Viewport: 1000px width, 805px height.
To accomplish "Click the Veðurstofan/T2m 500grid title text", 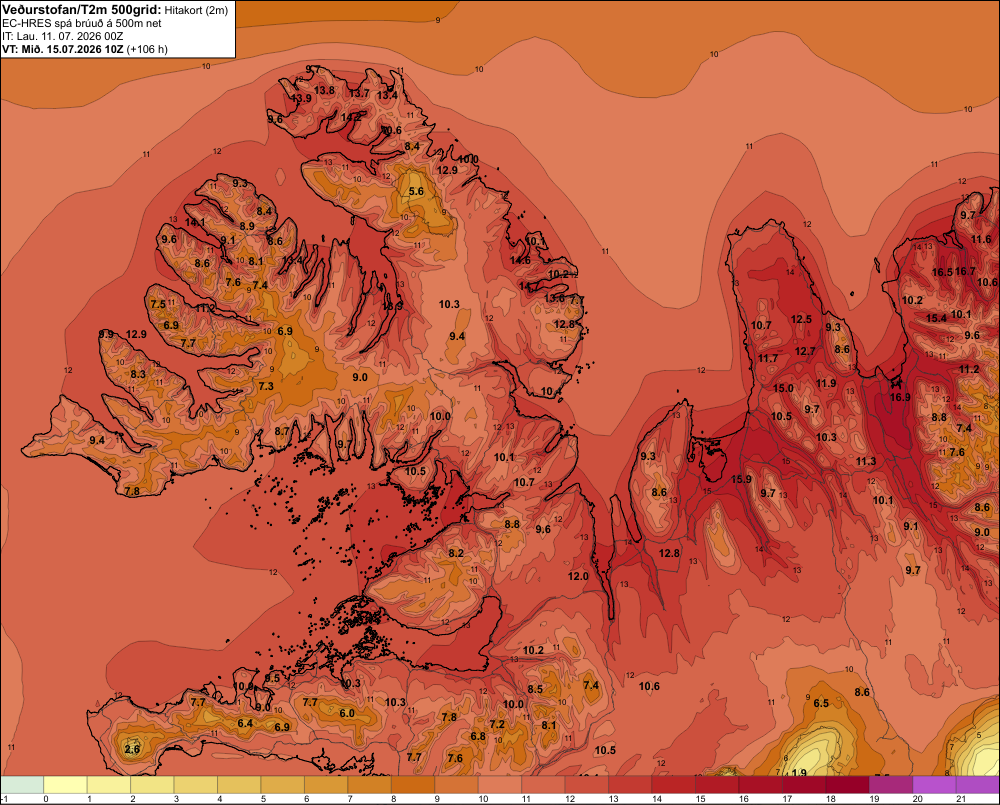I will tap(82, 10).
